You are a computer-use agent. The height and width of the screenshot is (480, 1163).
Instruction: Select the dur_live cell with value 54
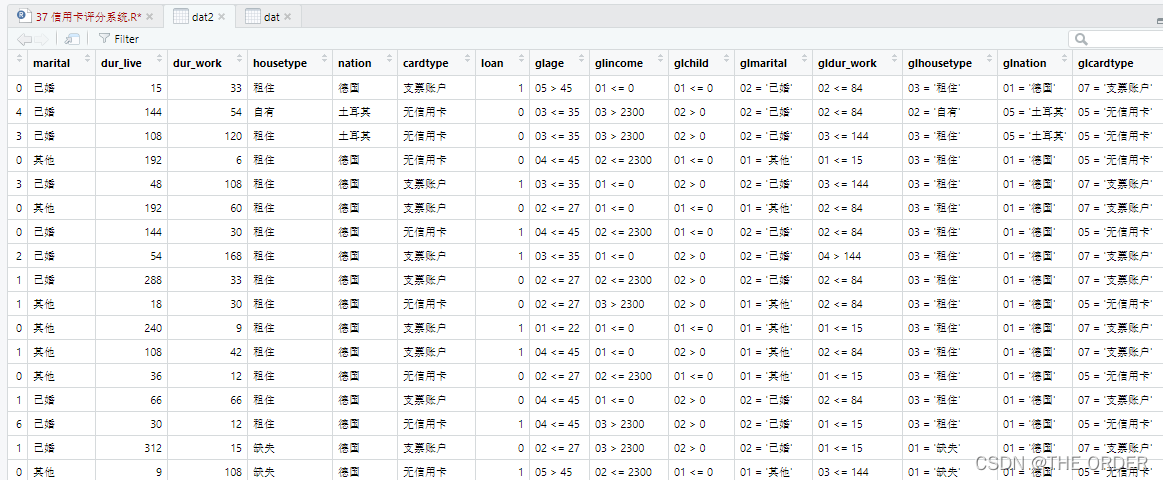(131, 255)
